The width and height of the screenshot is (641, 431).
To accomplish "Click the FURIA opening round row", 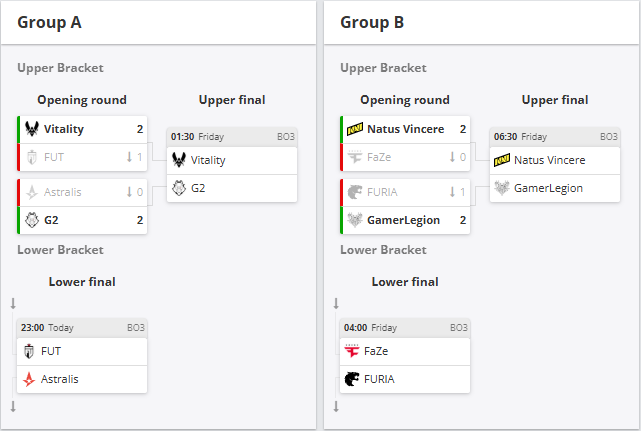I will 406,192.
